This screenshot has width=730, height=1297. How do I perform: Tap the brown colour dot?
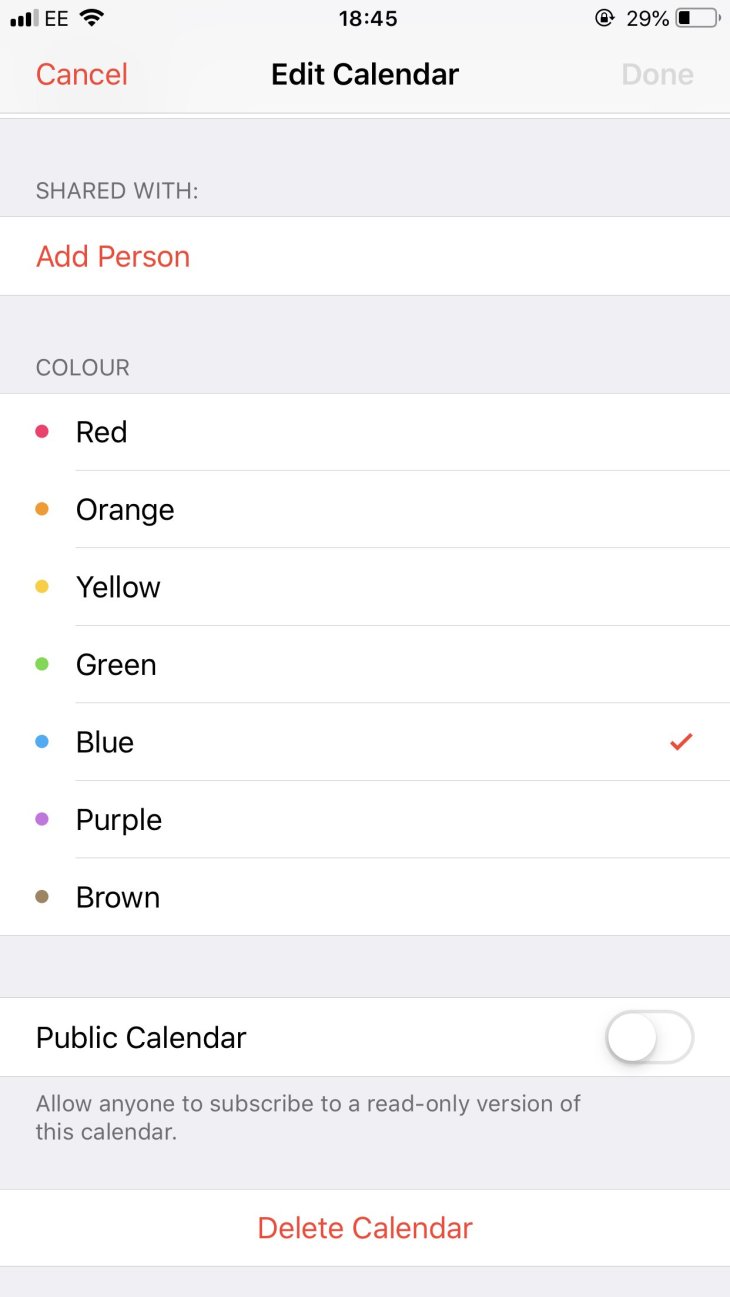click(42, 897)
